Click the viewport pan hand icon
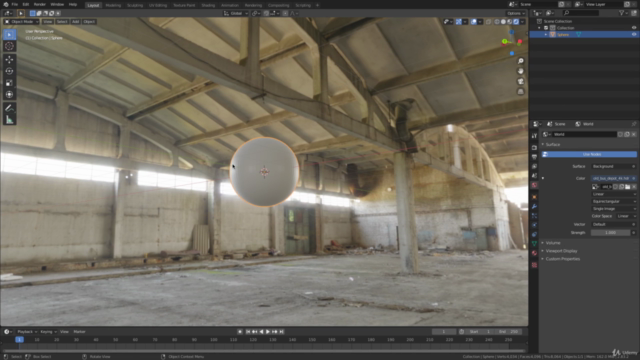 tap(521, 71)
